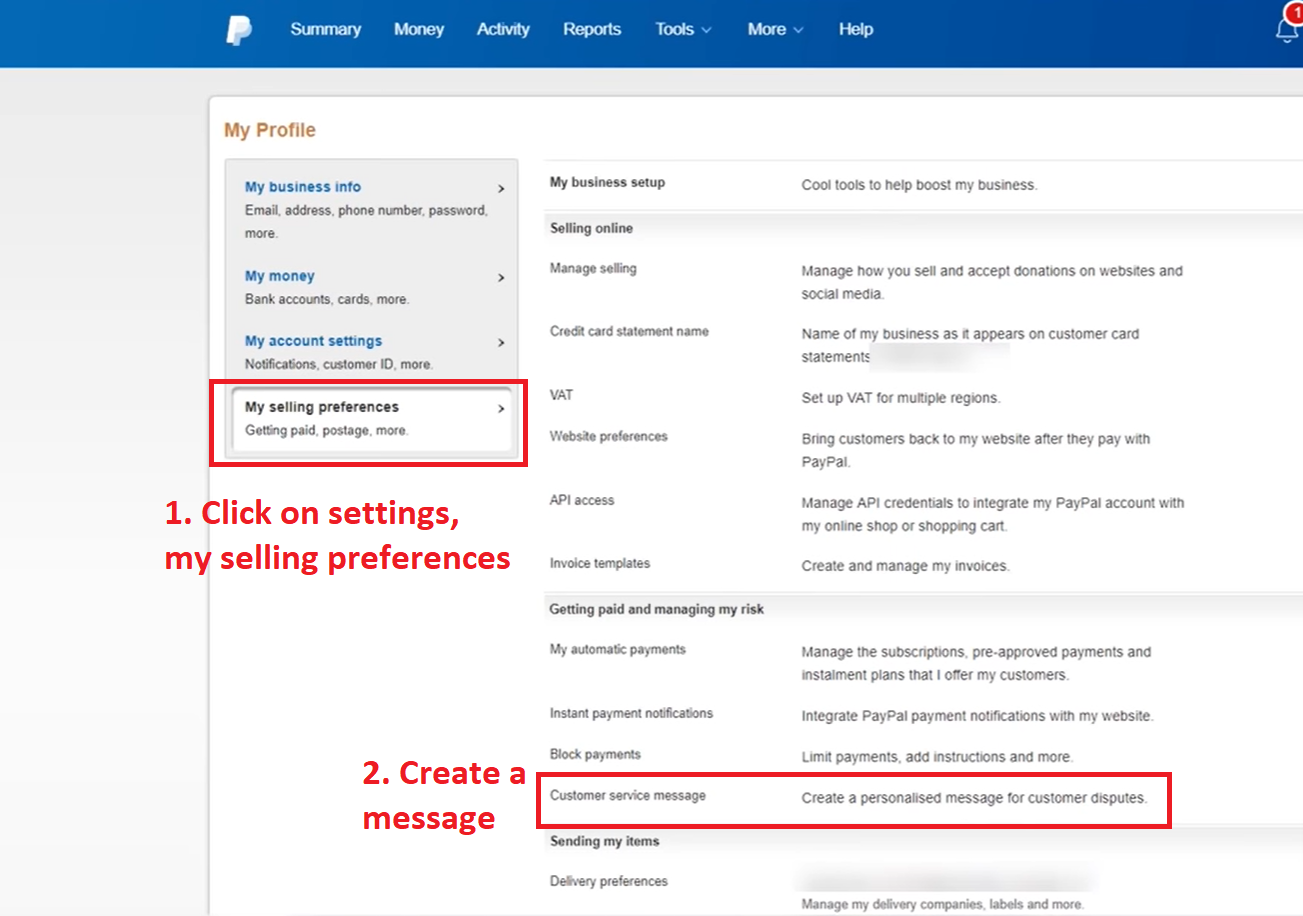Go to the Summary tab
Screen dimensions: 1303x916
point(326,29)
